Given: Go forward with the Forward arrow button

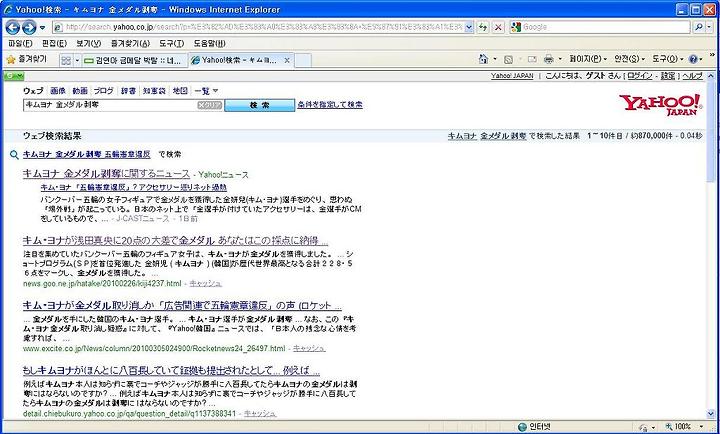Looking at the screenshot, I should pos(28,28).
